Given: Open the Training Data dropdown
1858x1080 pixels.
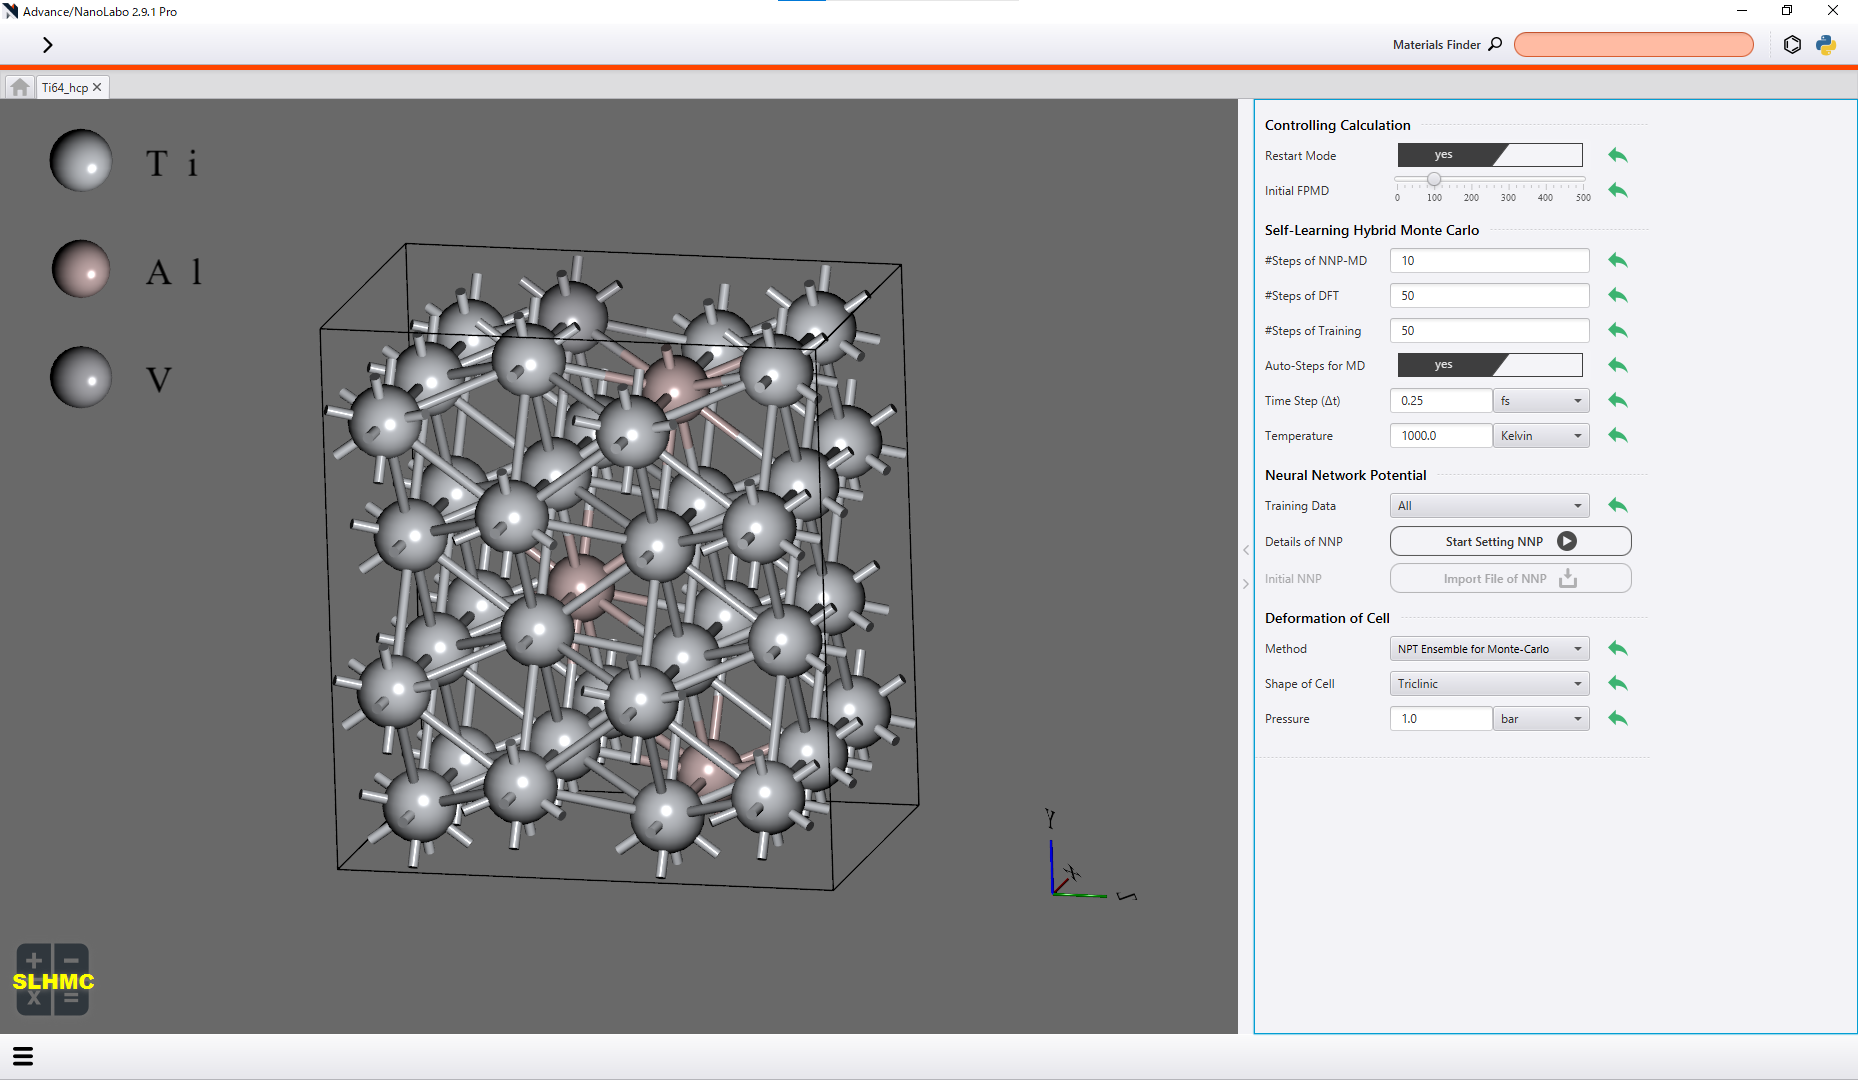Looking at the screenshot, I should point(1490,505).
